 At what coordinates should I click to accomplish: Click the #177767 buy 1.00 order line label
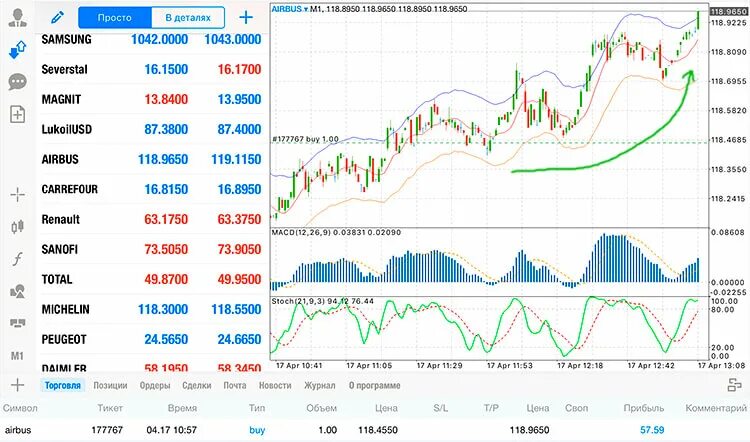coord(305,139)
